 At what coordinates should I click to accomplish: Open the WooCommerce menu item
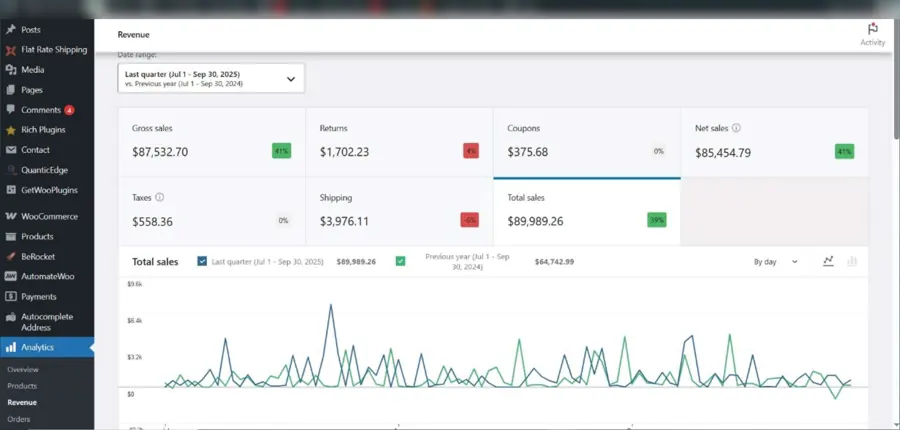click(47, 216)
